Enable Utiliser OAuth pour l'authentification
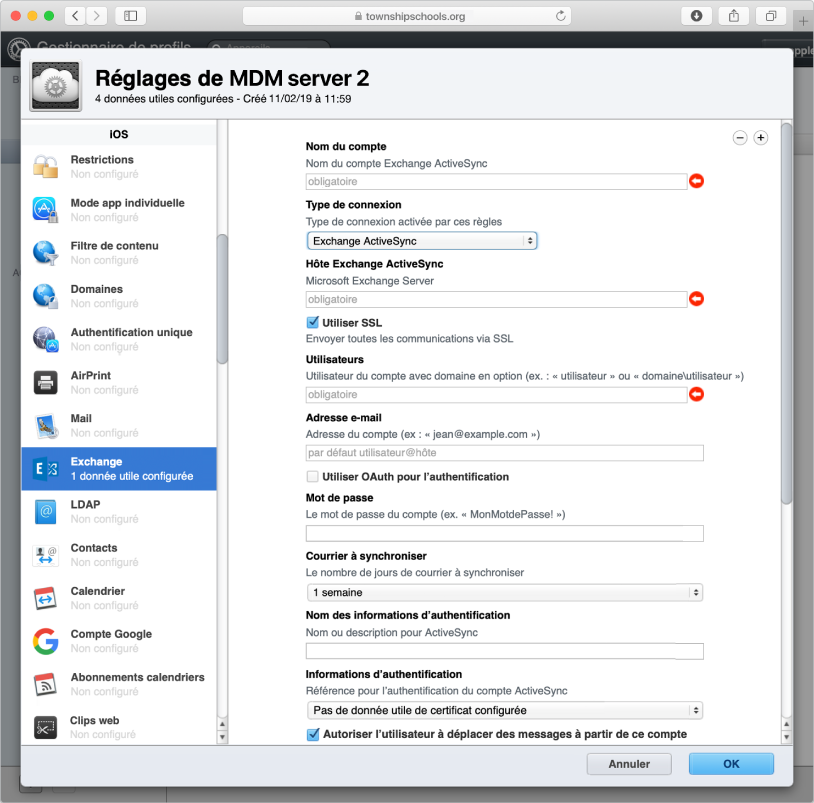 (313, 477)
